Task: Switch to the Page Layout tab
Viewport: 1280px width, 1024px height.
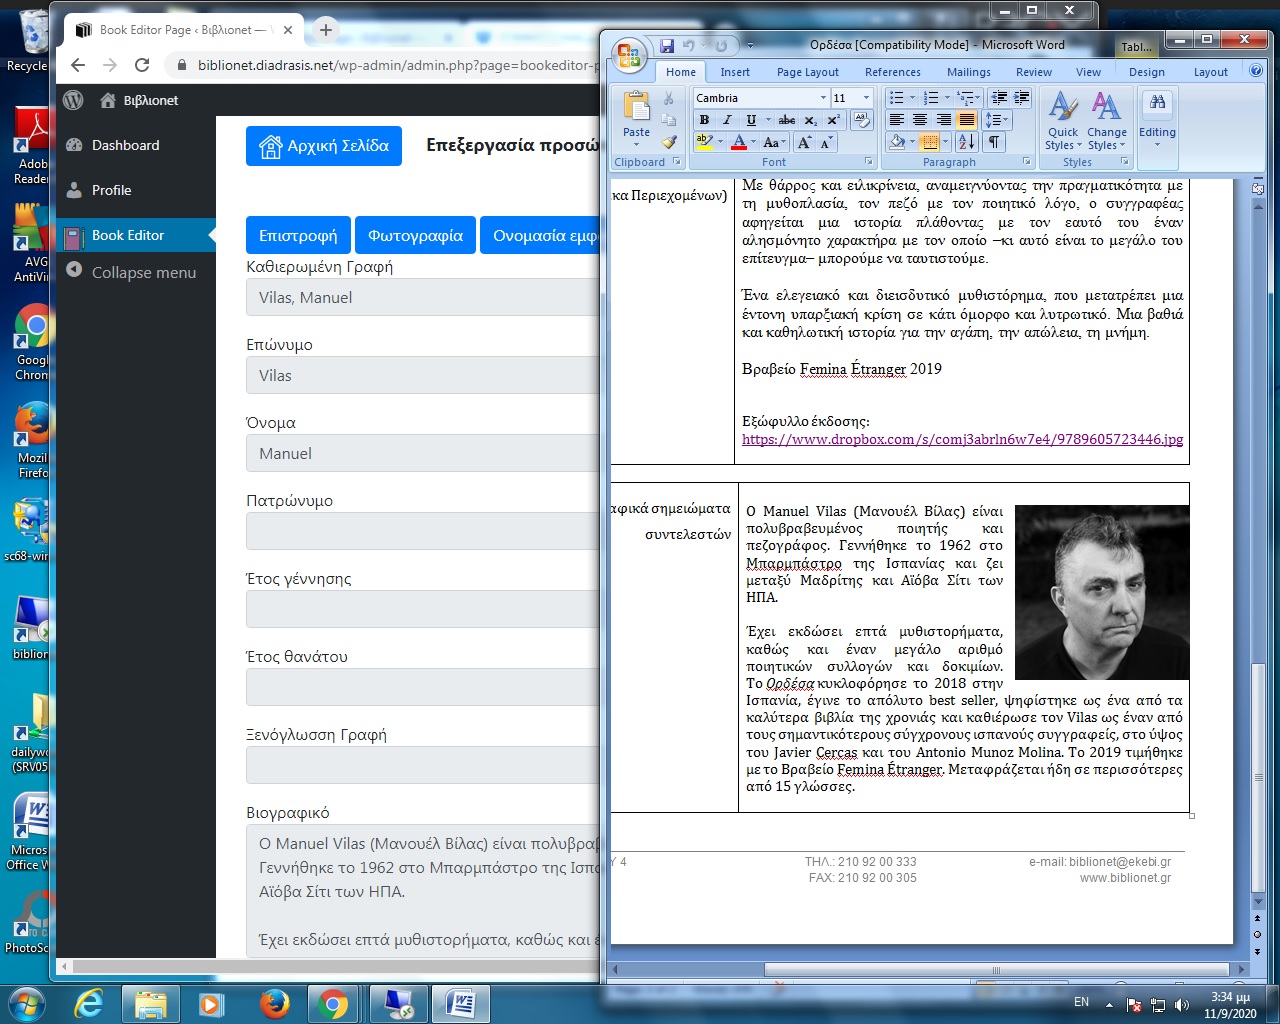Action: click(x=808, y=72)
